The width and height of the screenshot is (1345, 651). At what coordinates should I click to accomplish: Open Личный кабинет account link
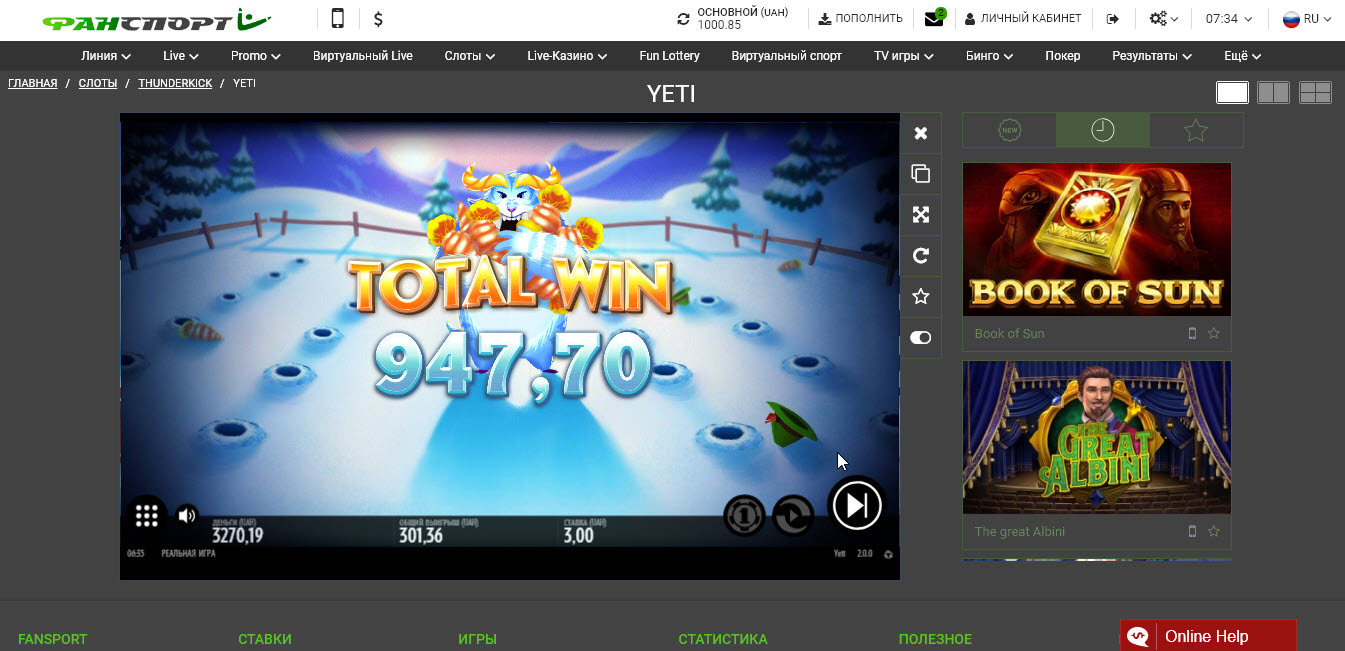(x=1023, y=18)
